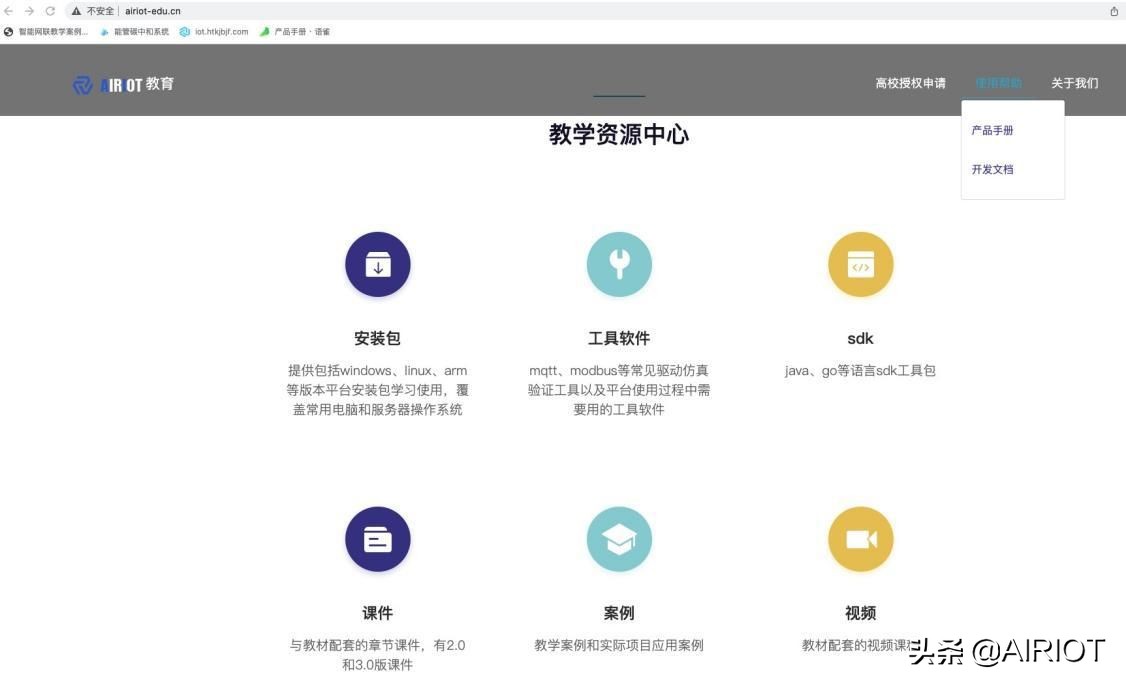
Task: Click the 案例 graduation cap icon
Action: pos(618,538)
